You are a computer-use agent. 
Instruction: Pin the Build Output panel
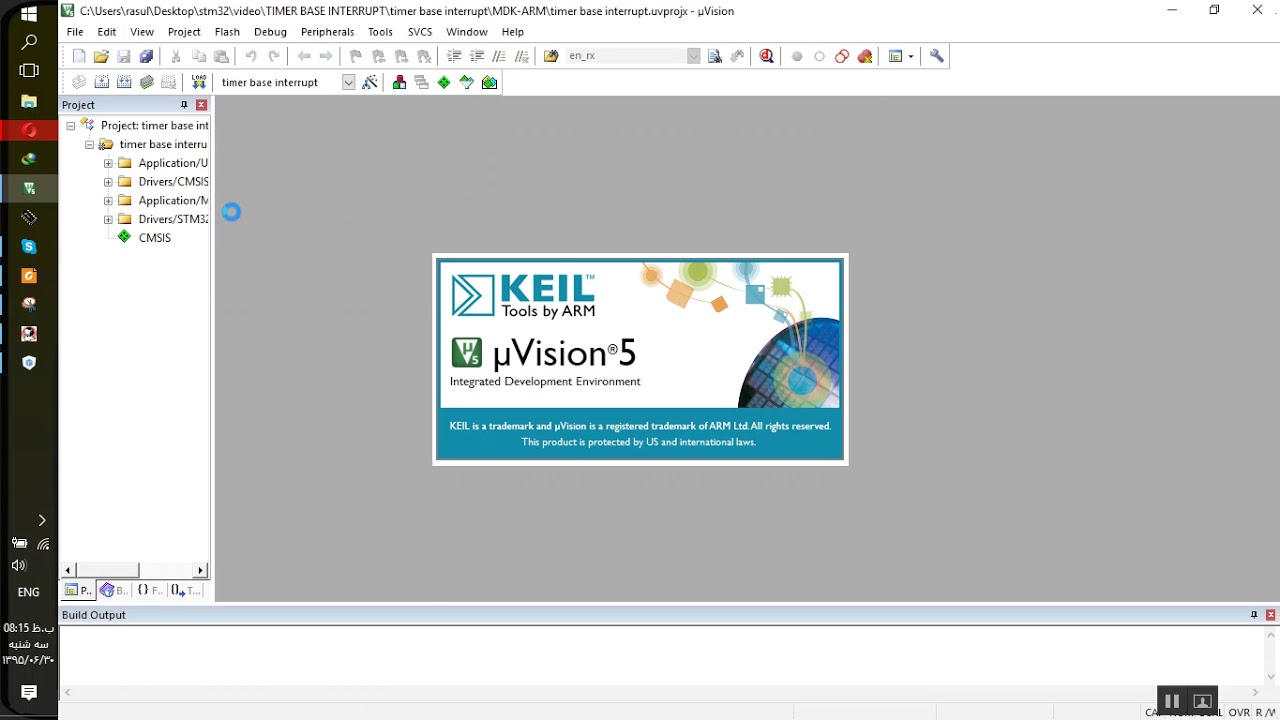coord(1254,615)
